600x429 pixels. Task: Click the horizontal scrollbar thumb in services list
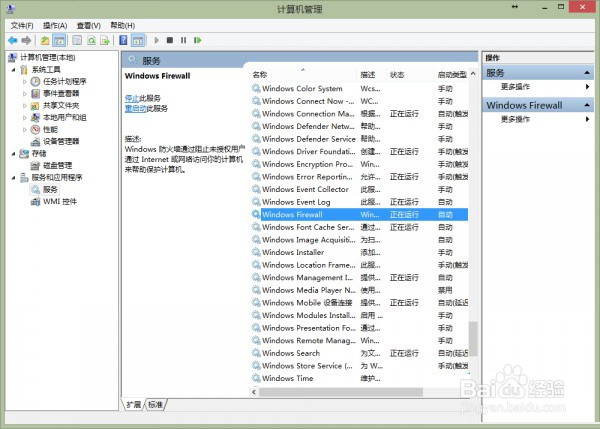point(341,392)
